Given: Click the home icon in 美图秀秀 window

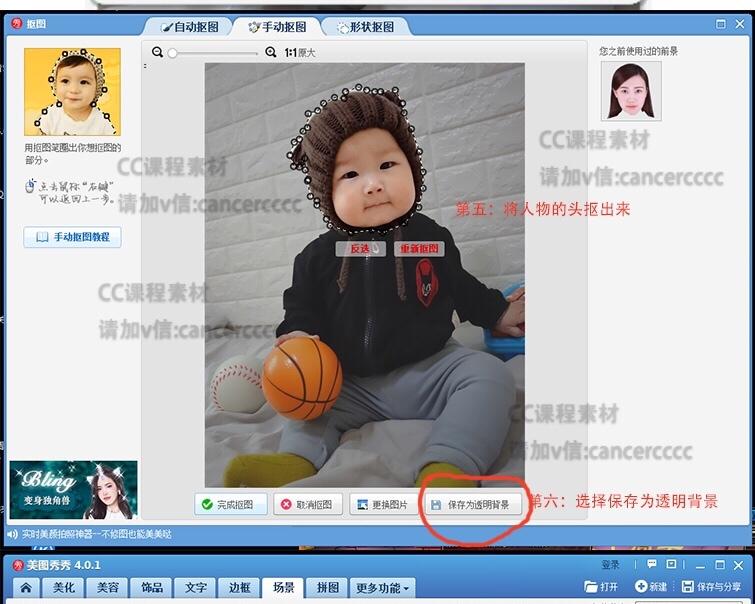Looking at the screenshot, I should coord(26,588).
